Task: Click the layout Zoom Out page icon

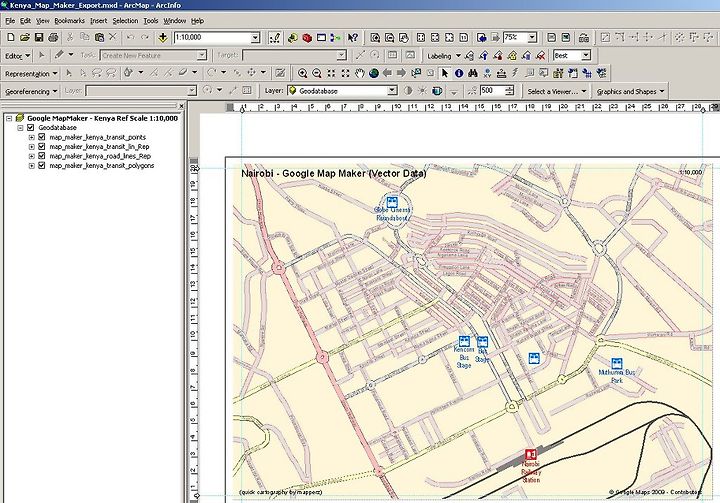Action: click(x=389, y=38)
